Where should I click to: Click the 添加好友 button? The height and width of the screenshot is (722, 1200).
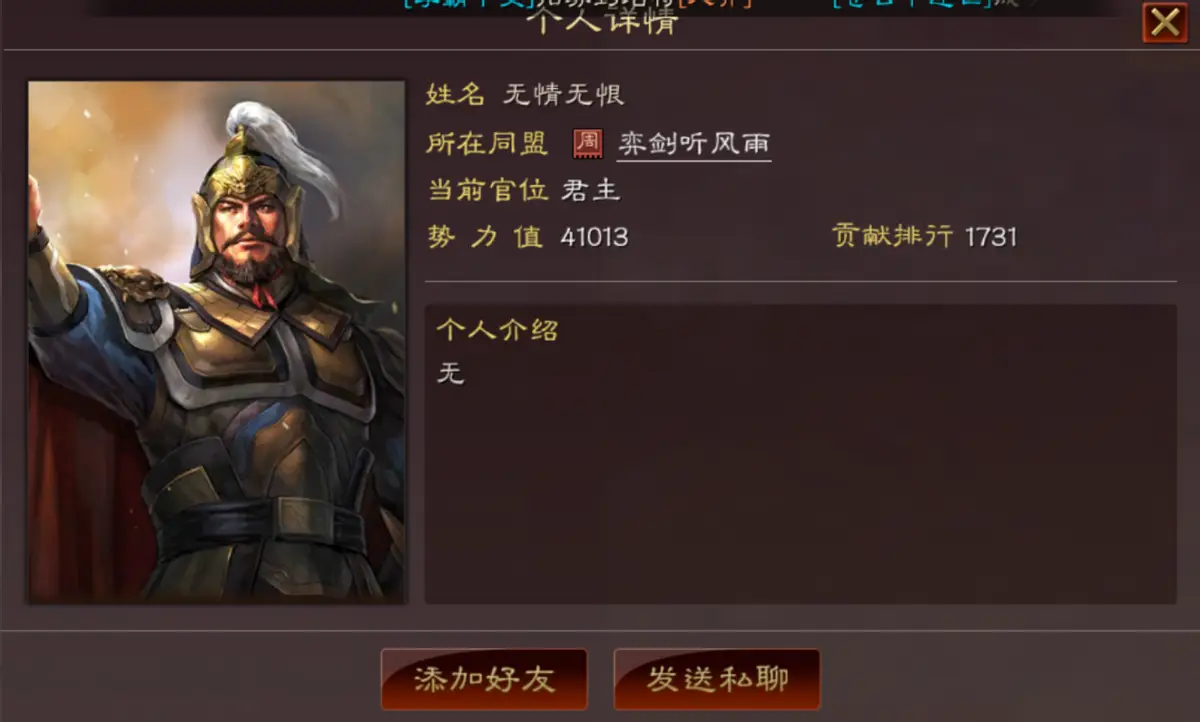coord(484,679)
